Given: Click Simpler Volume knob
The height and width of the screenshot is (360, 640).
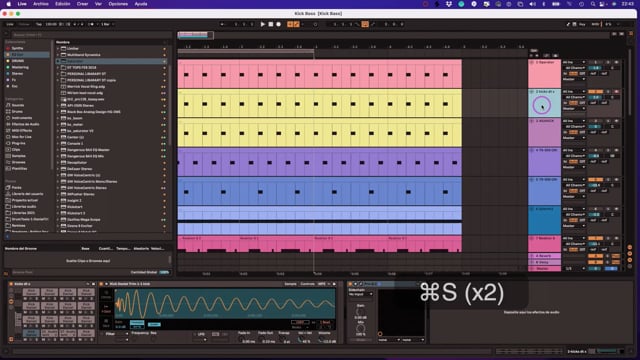Looking at the screenshot, I should click(x=321, y=338).
